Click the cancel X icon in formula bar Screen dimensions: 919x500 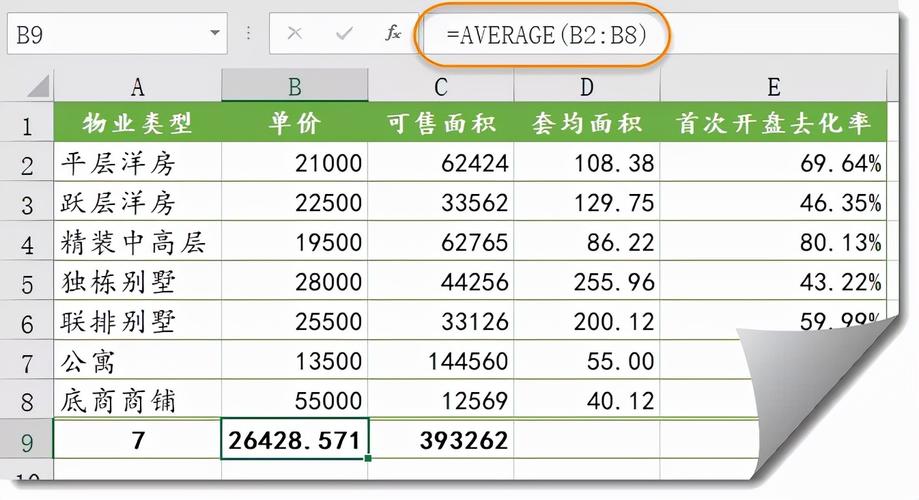294,33
